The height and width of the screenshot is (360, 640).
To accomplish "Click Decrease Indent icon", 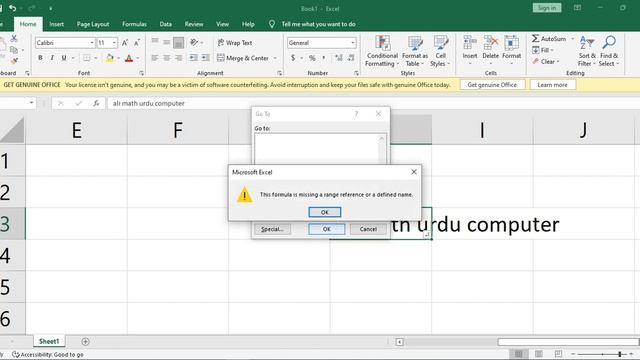I will coord(193,58).
